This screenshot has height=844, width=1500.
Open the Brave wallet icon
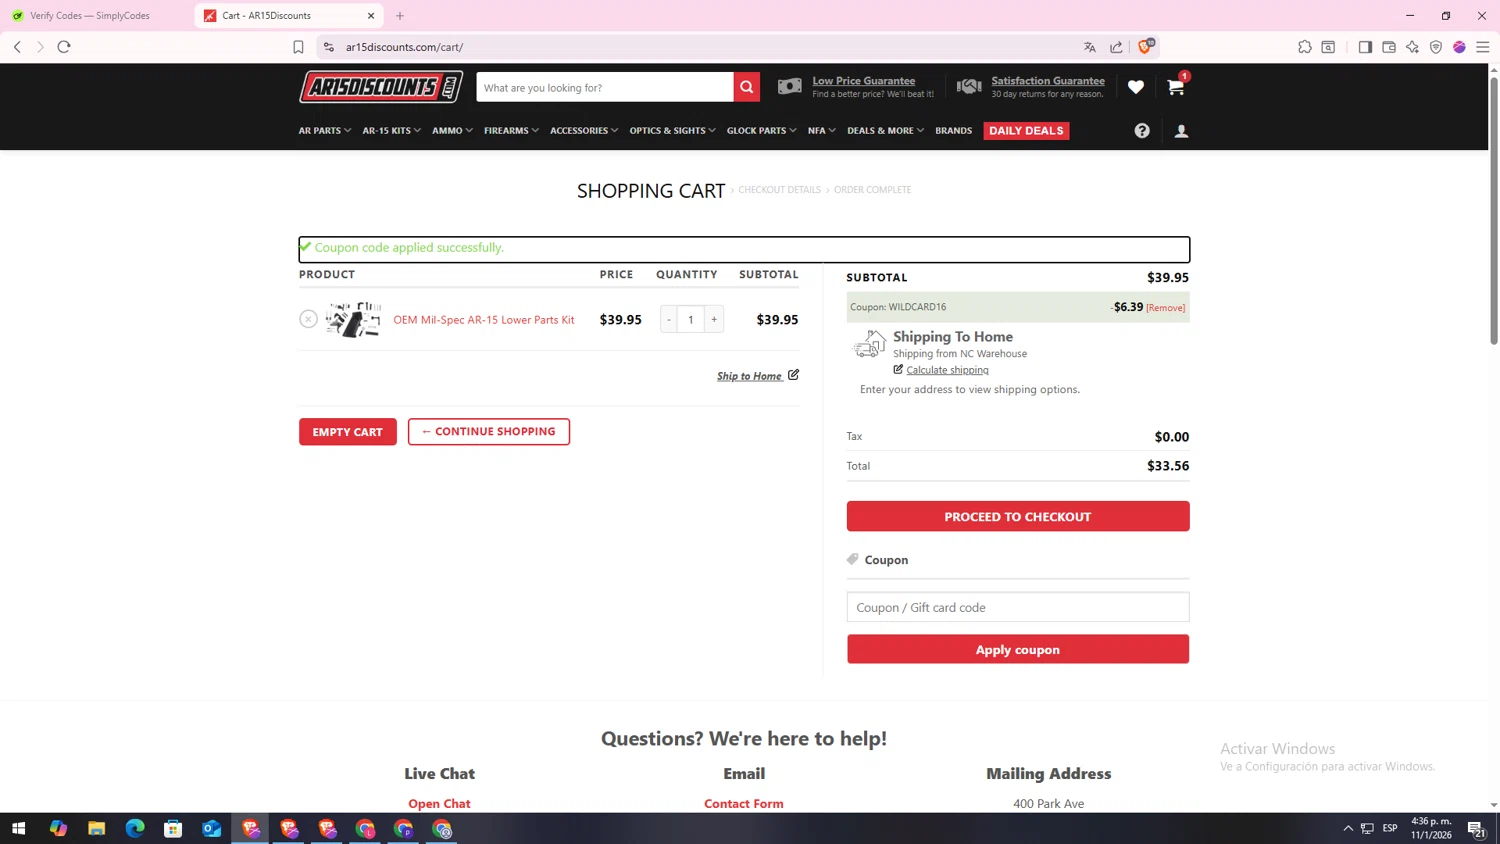(1389, 47)
